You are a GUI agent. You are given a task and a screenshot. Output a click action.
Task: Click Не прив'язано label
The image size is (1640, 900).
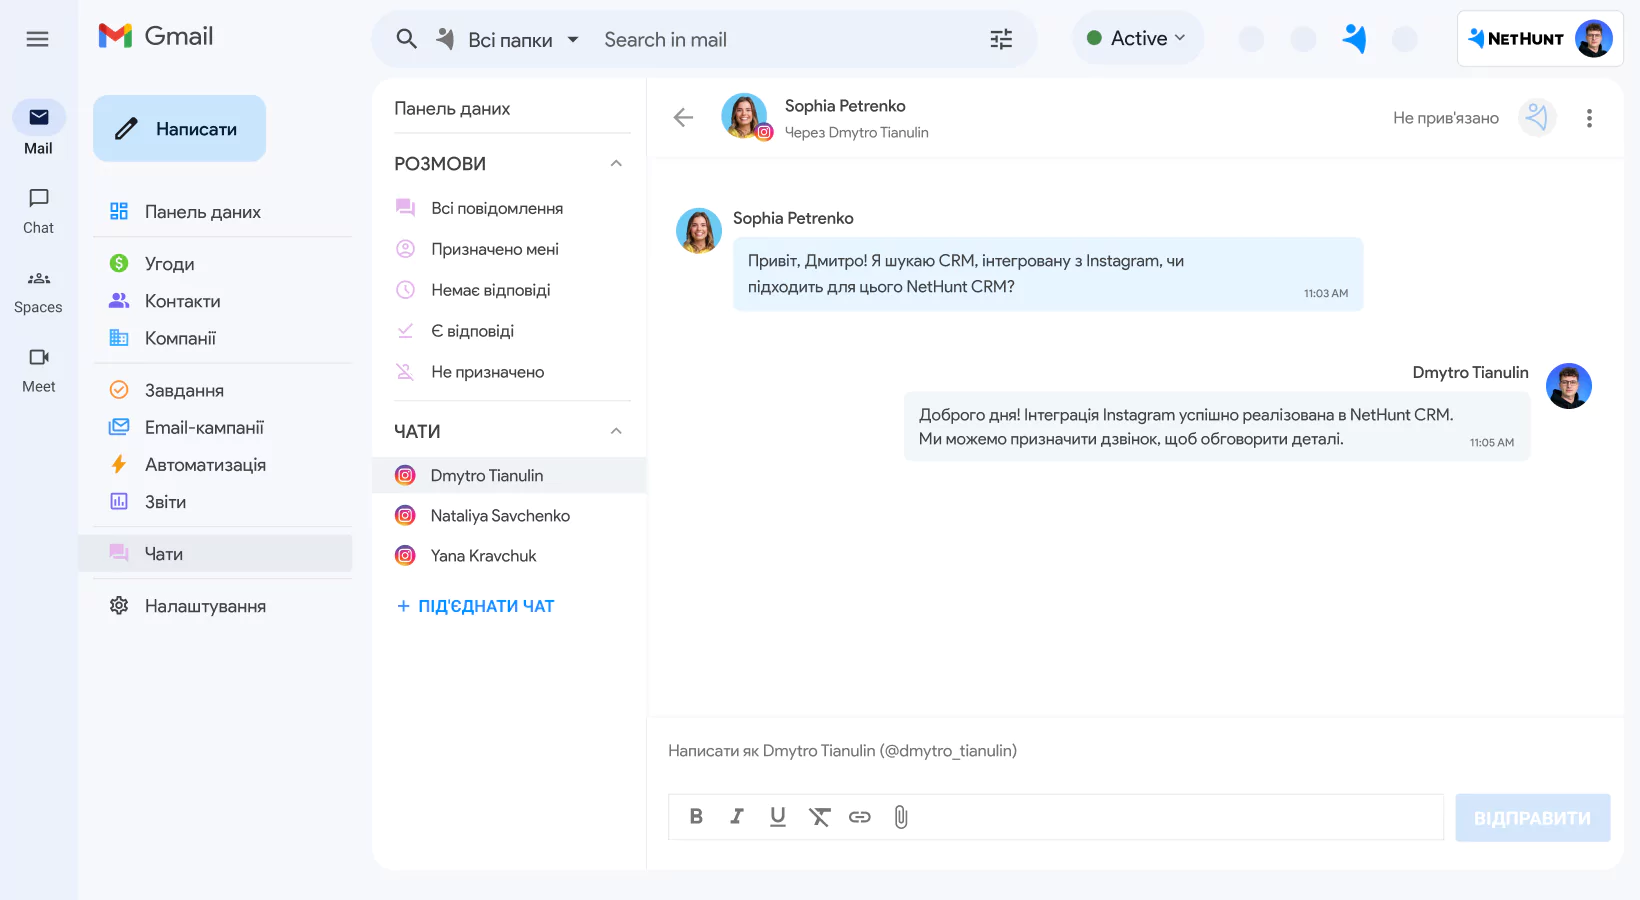coord(1446,118)
